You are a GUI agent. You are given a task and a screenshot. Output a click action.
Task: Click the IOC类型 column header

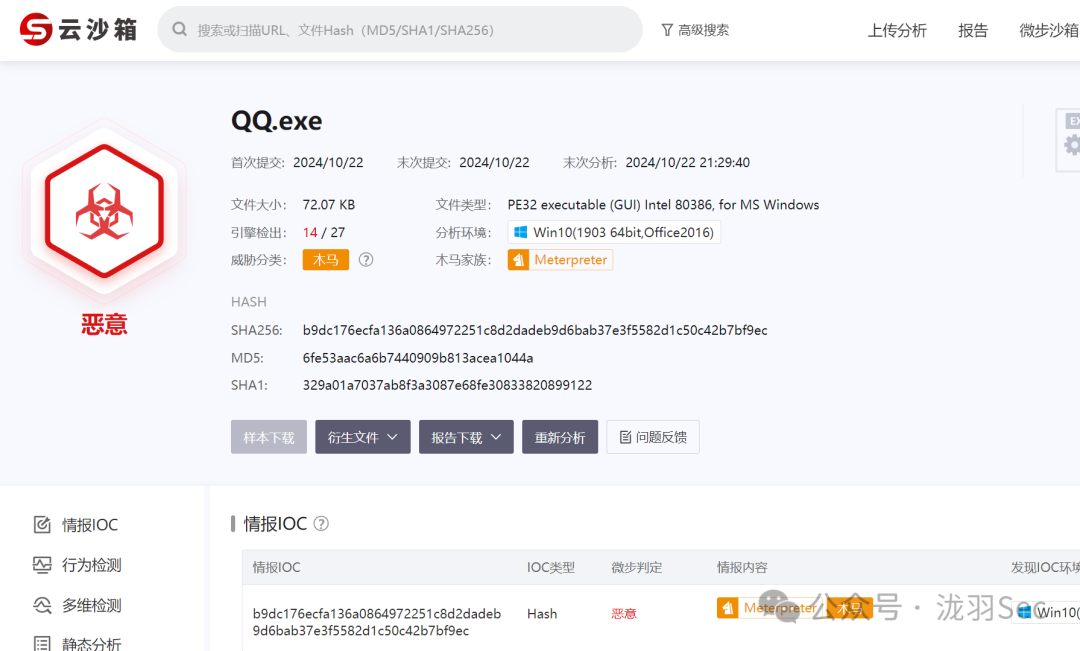click(x=550, y=567)
